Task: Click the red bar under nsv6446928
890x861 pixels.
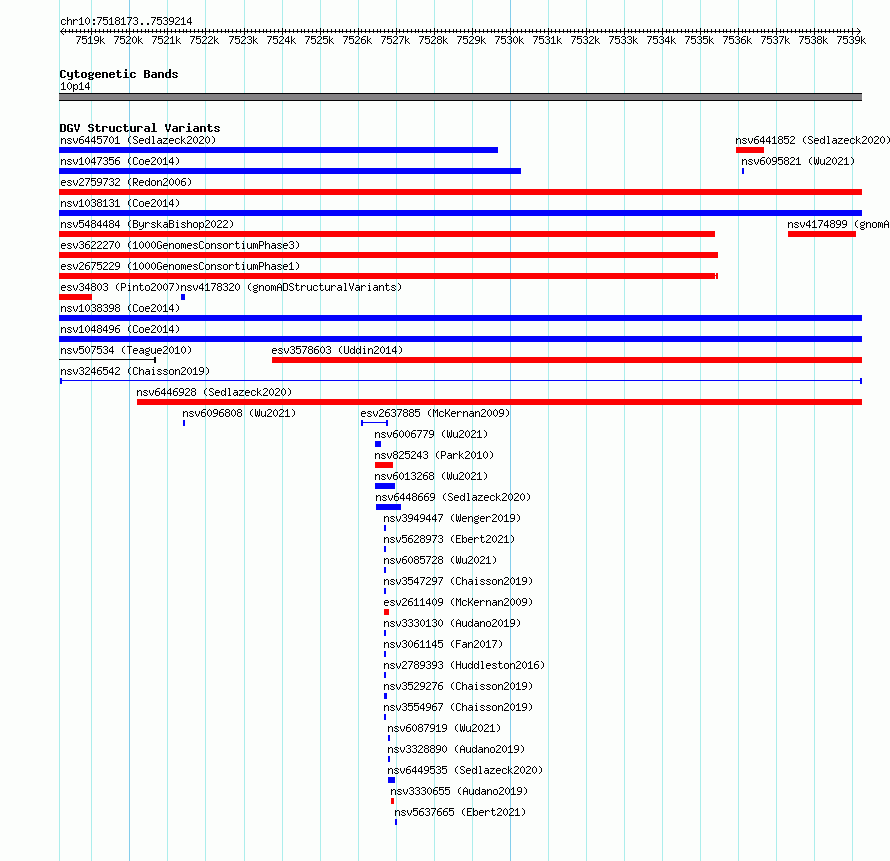Action: (499, 402)
